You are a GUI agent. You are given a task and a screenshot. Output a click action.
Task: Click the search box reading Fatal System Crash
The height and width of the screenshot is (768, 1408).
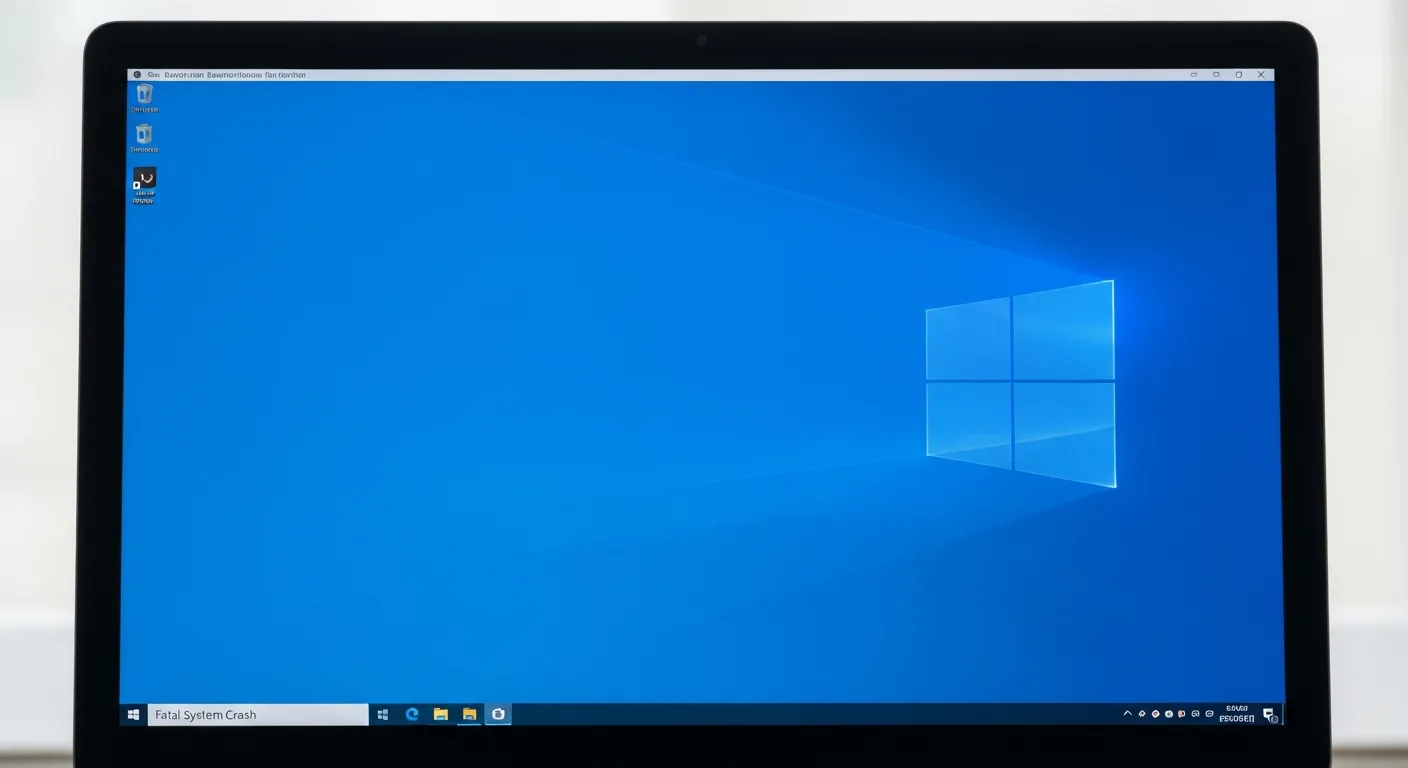(257, 714)
